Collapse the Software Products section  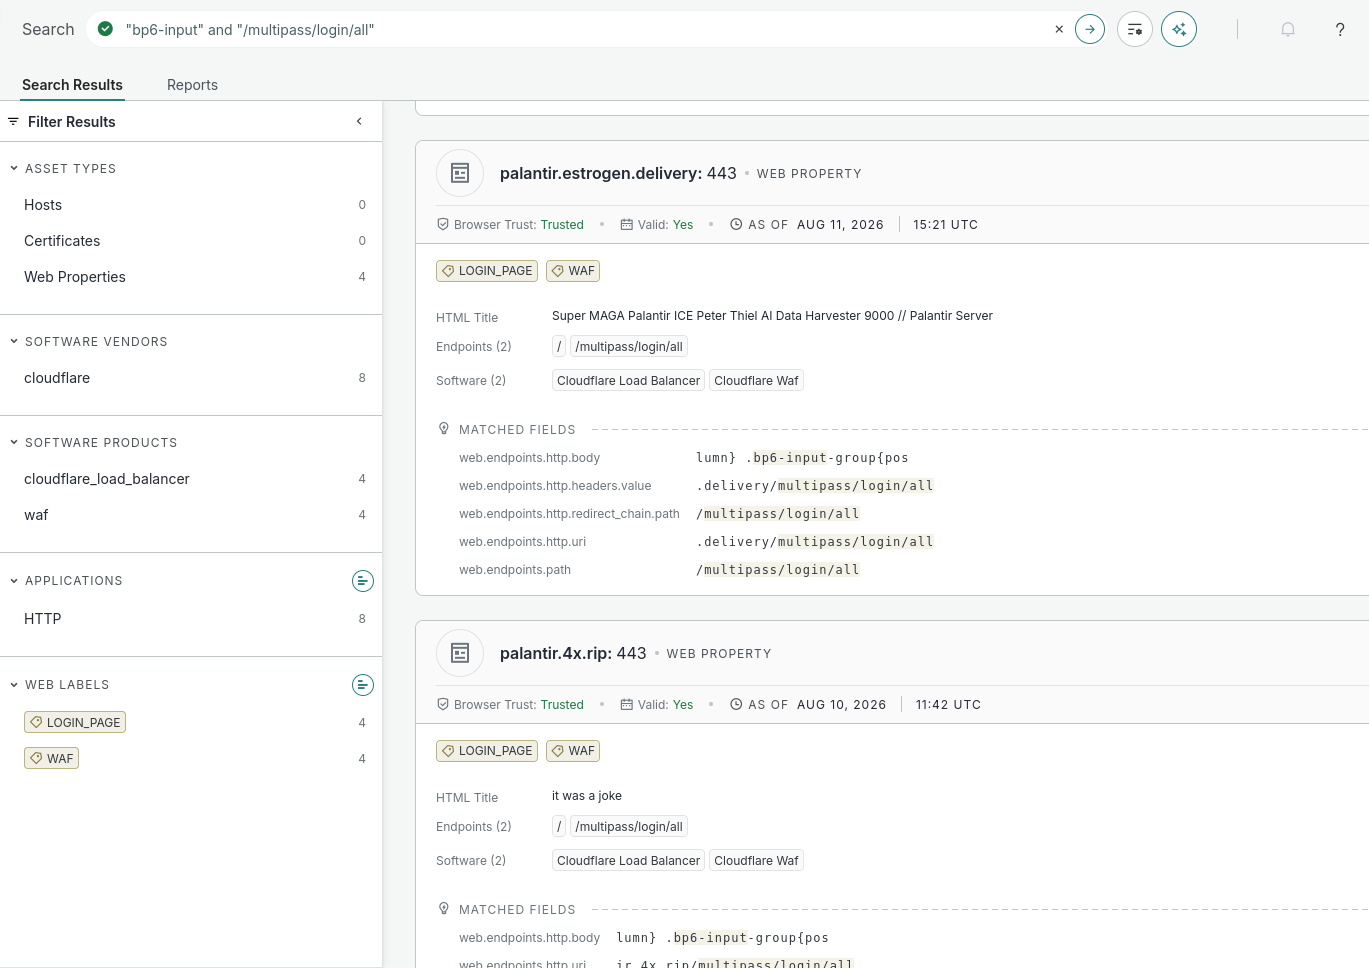[x=14, y=443]
